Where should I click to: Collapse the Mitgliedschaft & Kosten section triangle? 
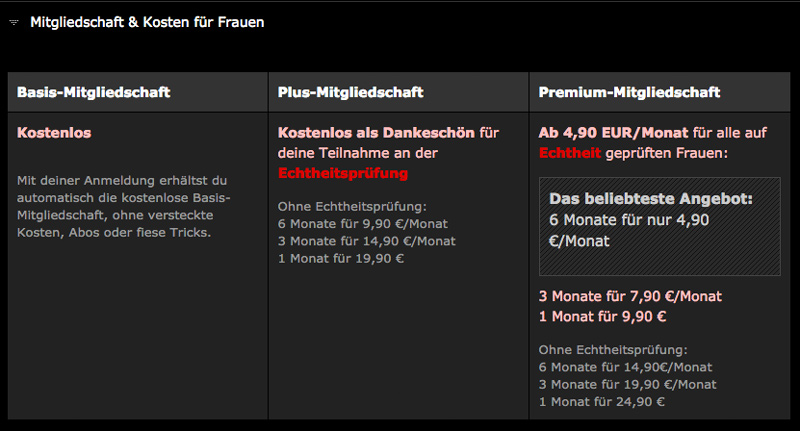(x=14, y=22)
